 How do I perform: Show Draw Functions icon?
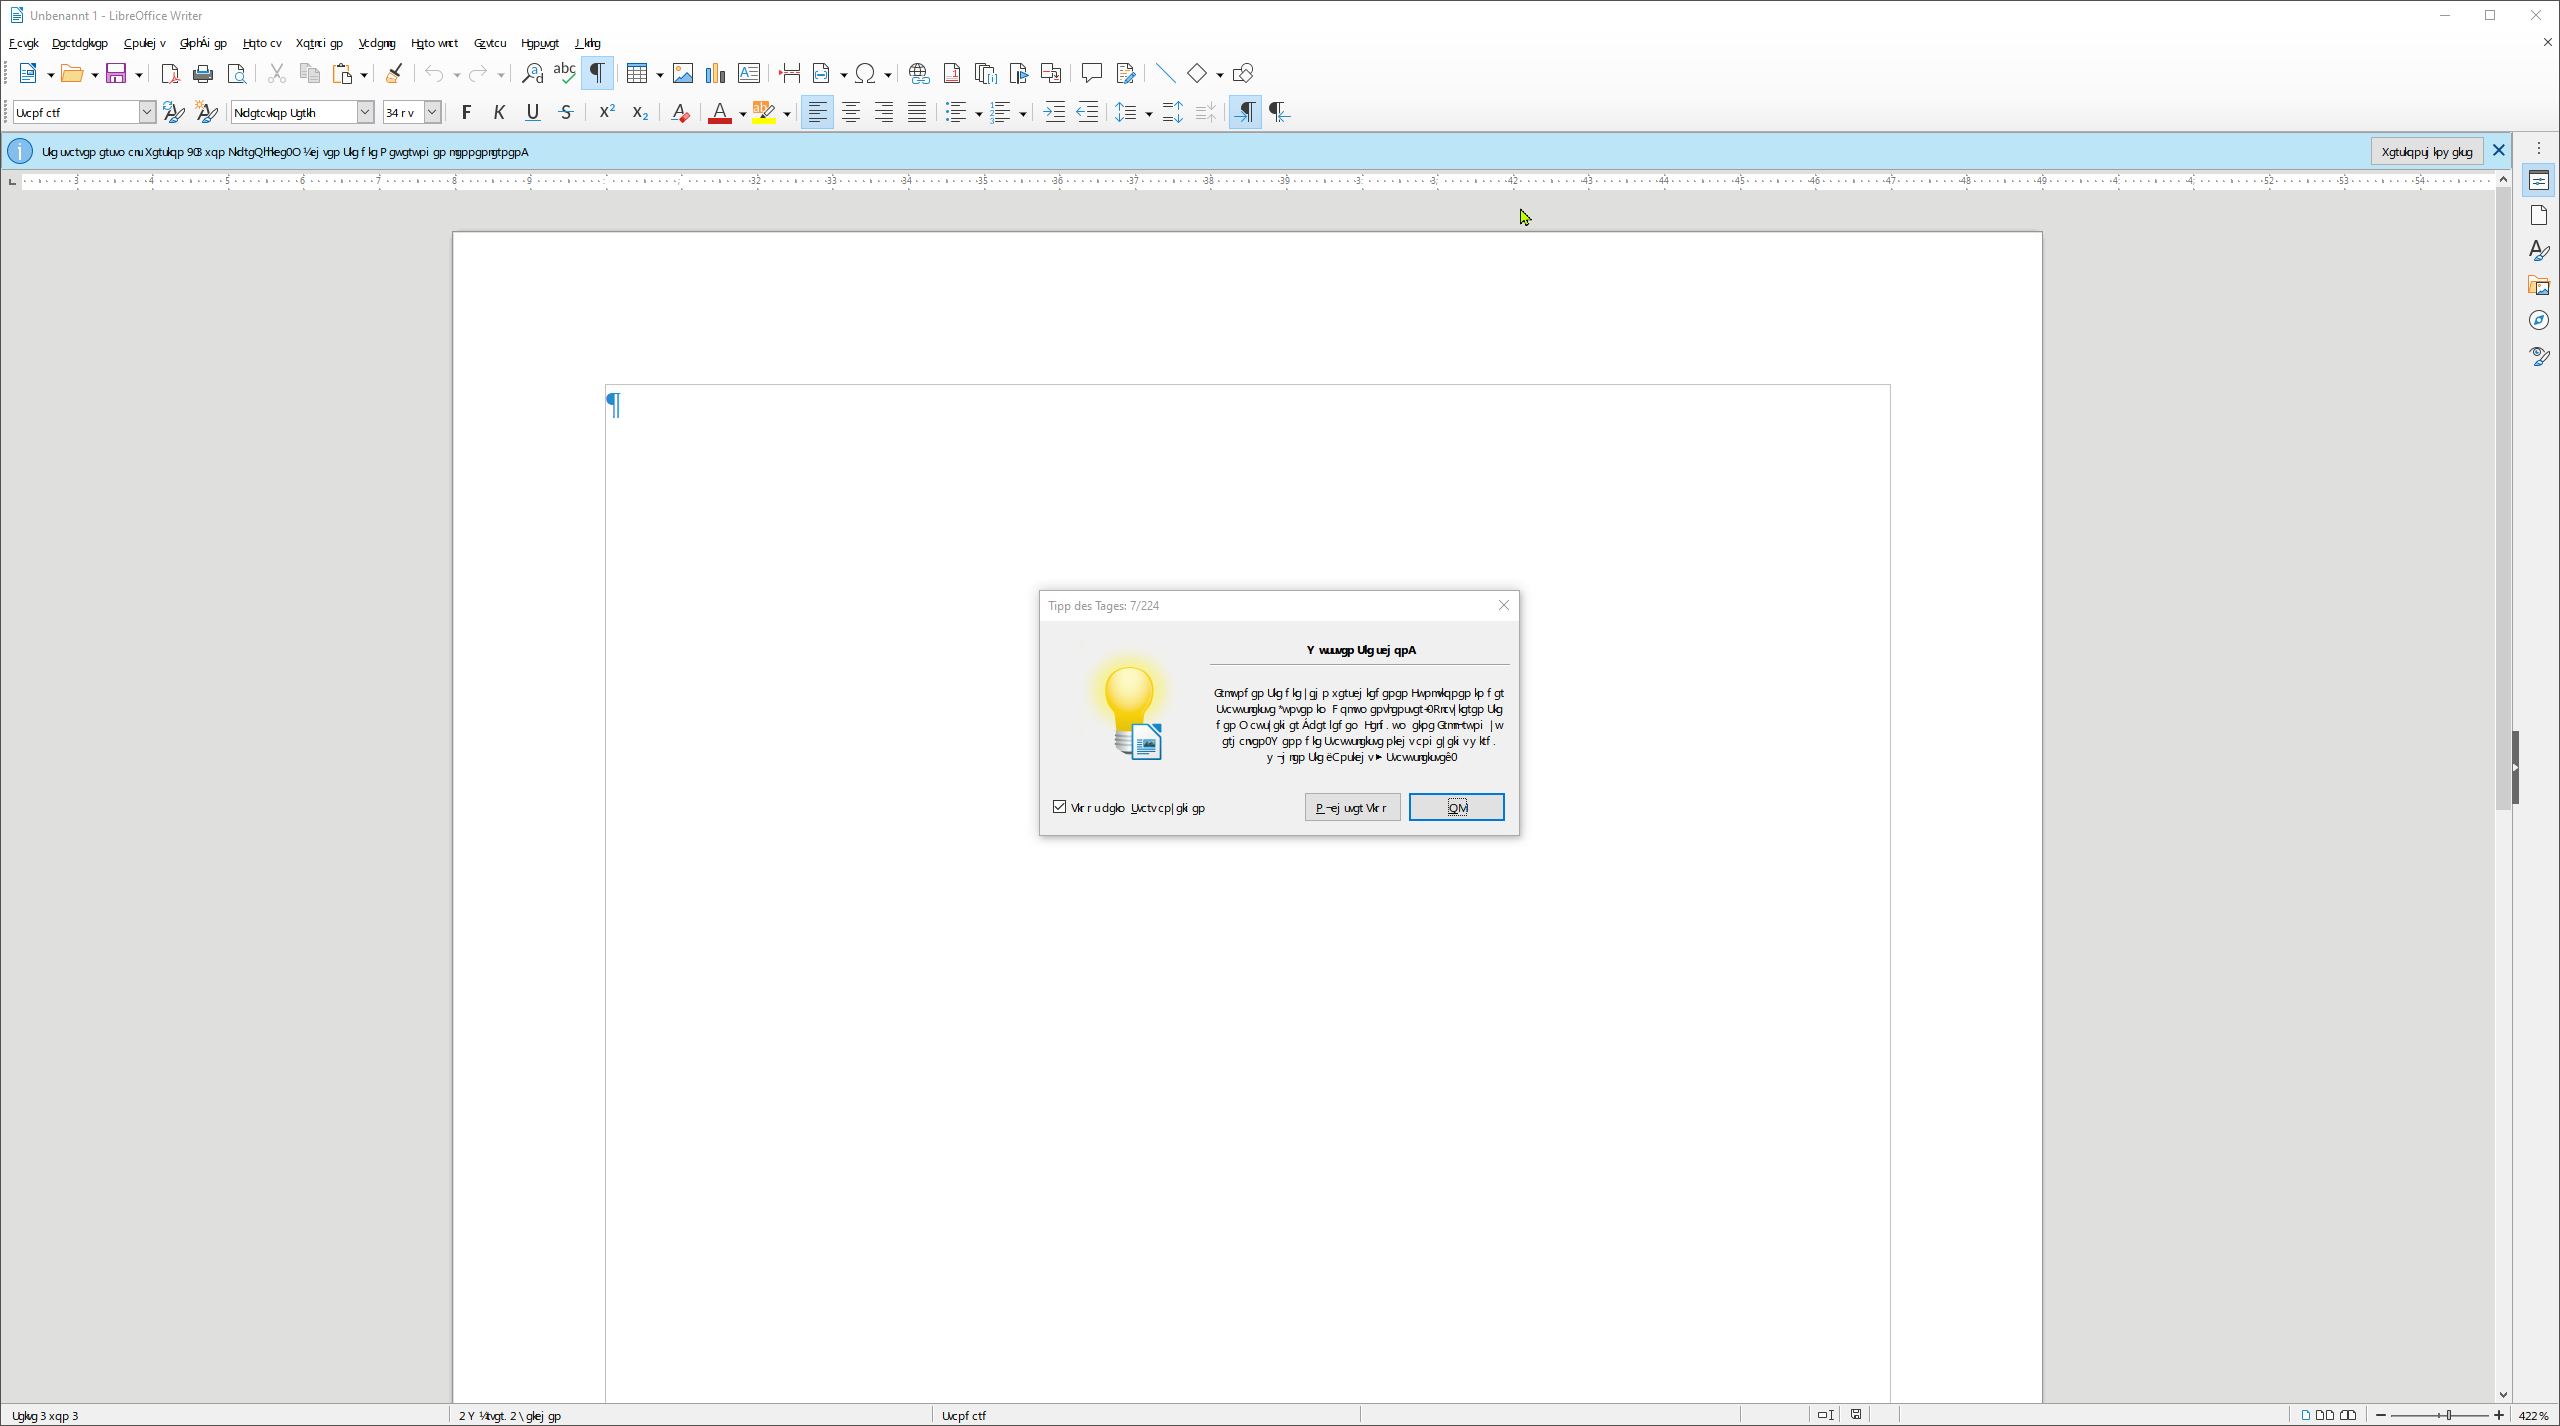[x=1243, y=73]
